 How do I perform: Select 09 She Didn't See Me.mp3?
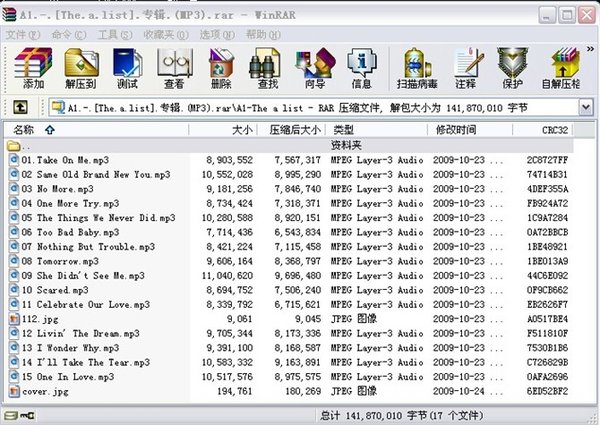83,276
